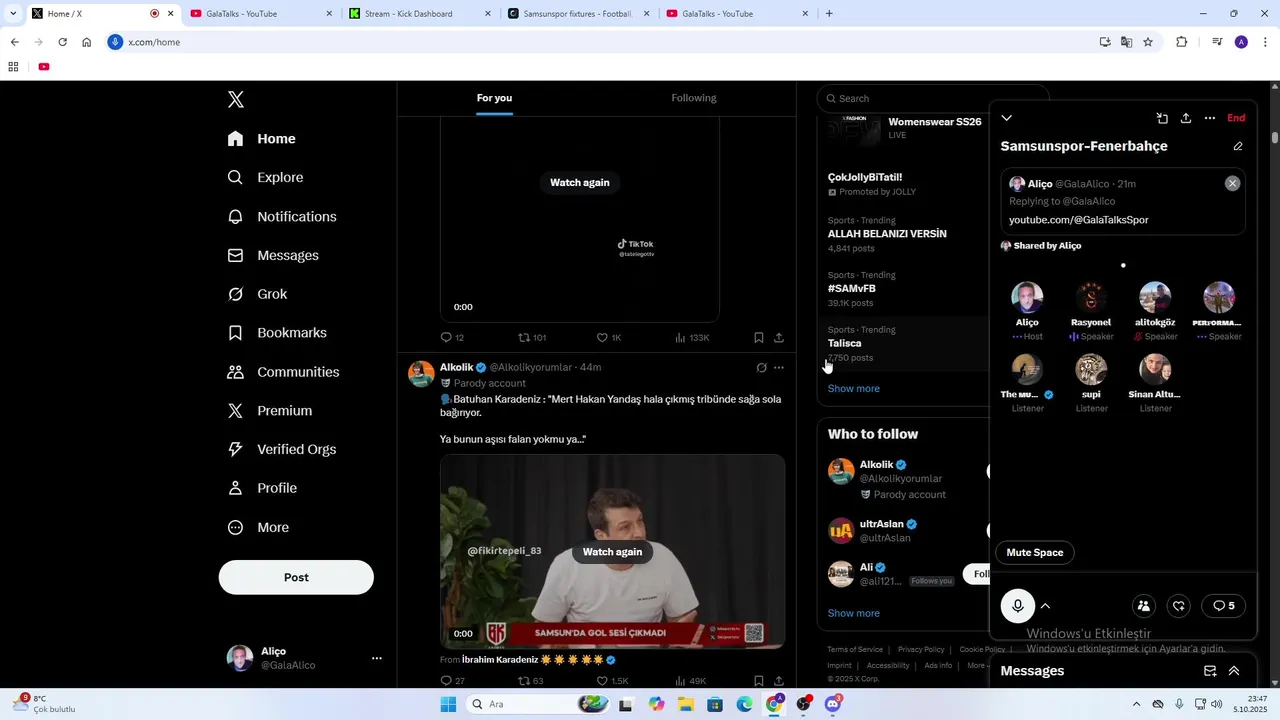Screen dimensions: 1280x720
Task: Open Communities from the sidebar
Action: [283, 372]
